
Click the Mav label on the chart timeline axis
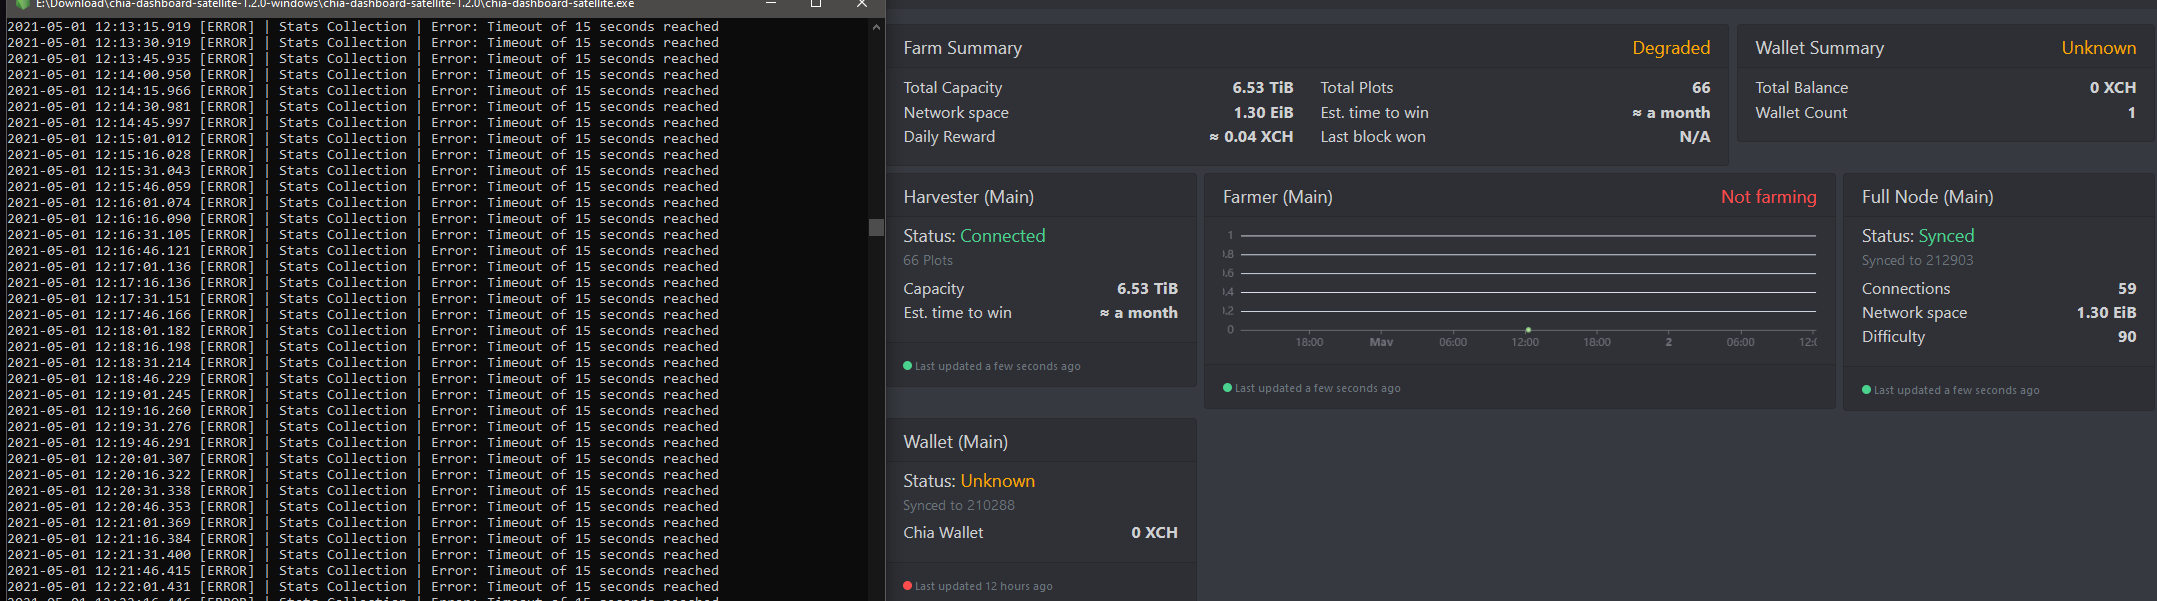tap(1381, 341)
